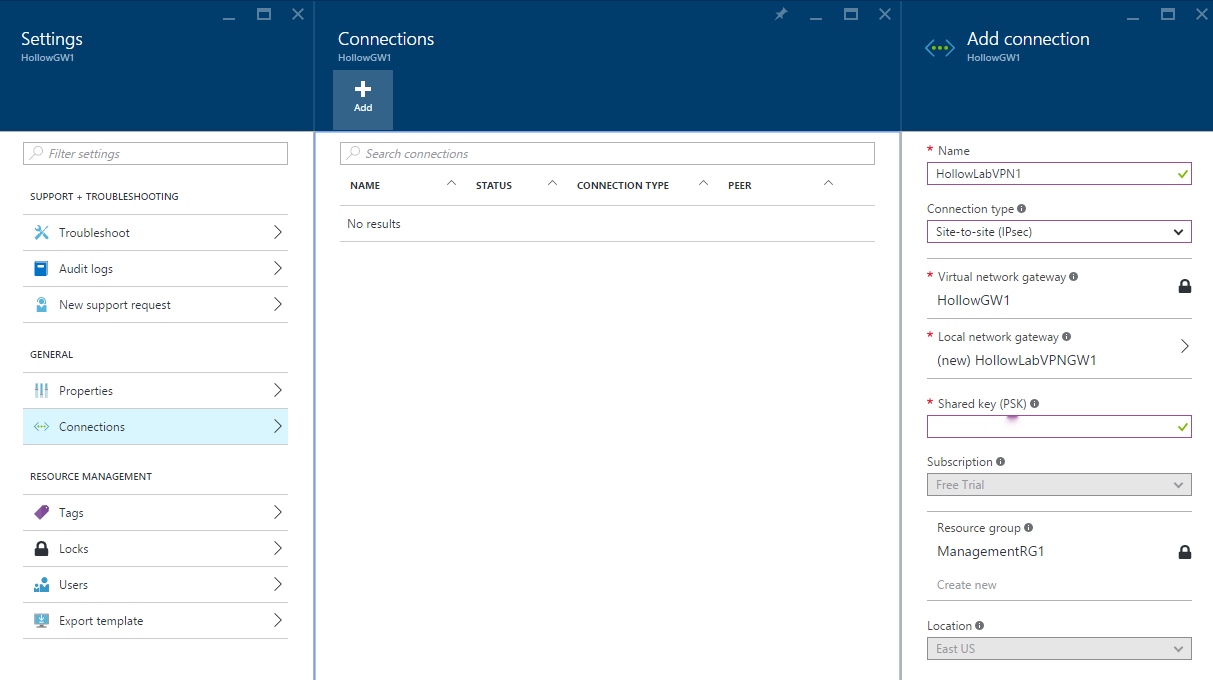Click info icon next to Connection type
1213x680 pixels.
(x=1021, y=209)
